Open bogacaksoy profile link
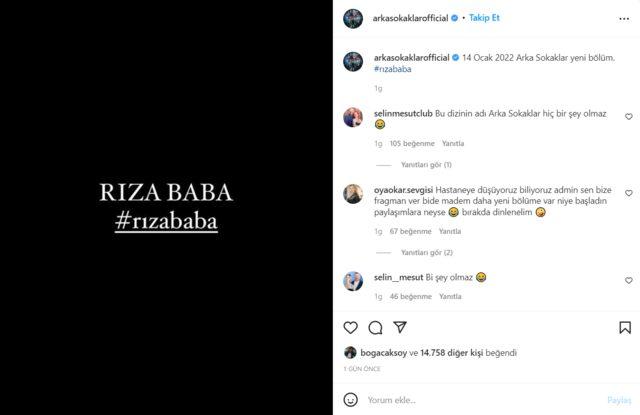 tap(384, 353)
